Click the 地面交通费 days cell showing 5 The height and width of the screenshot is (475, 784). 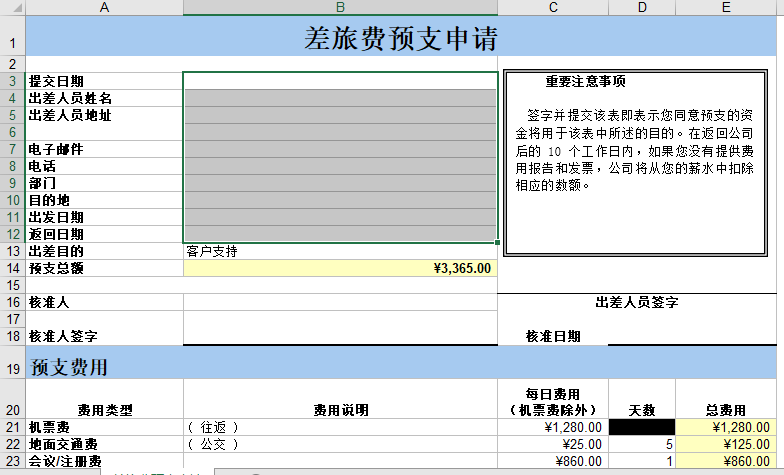642,444
